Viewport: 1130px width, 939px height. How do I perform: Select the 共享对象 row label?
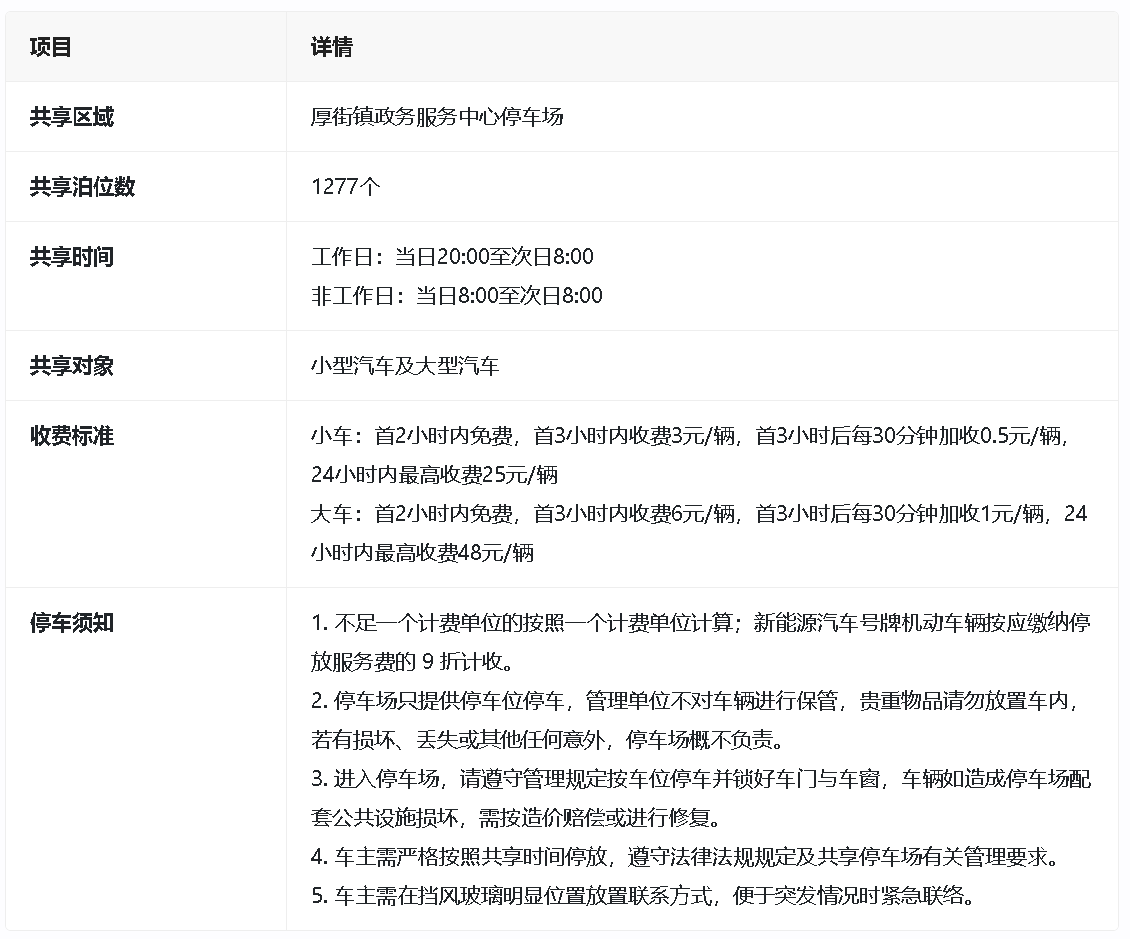72,366
